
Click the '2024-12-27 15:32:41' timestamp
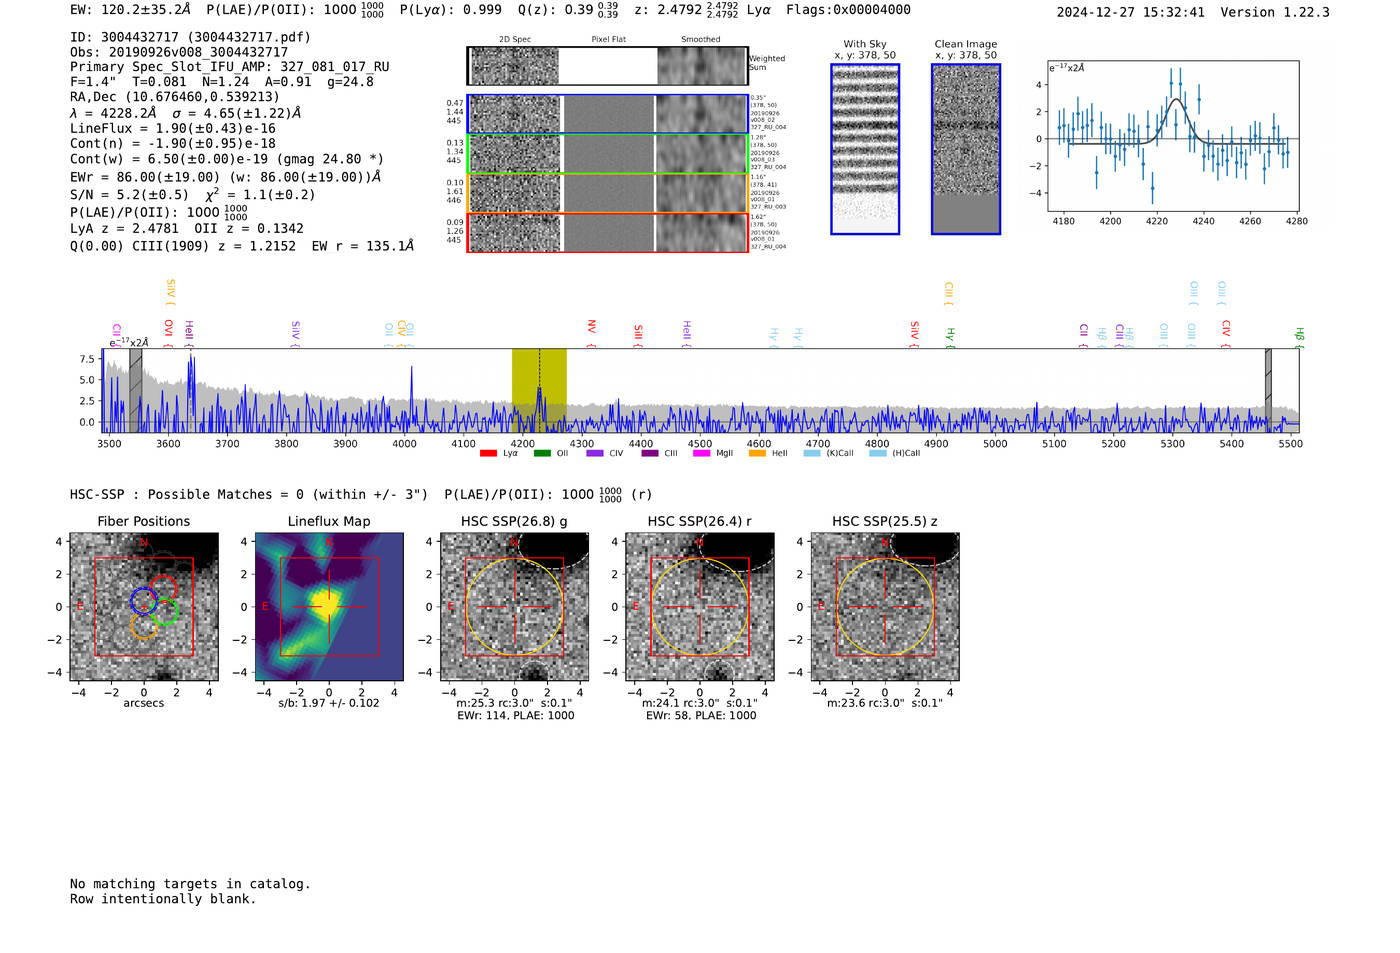1131,12
